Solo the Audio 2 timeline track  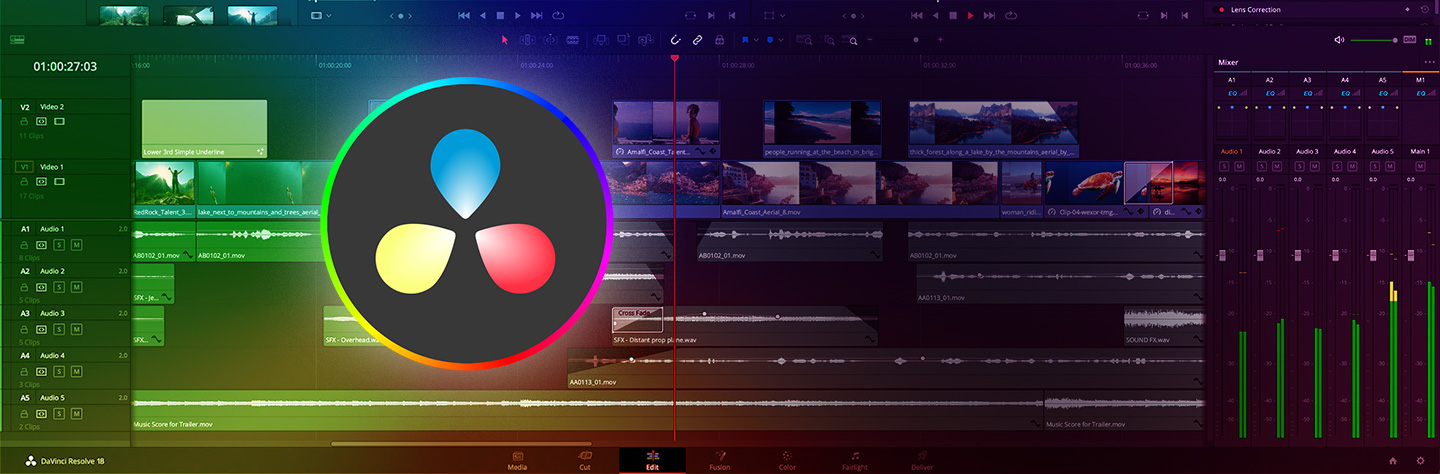[59, 287]
